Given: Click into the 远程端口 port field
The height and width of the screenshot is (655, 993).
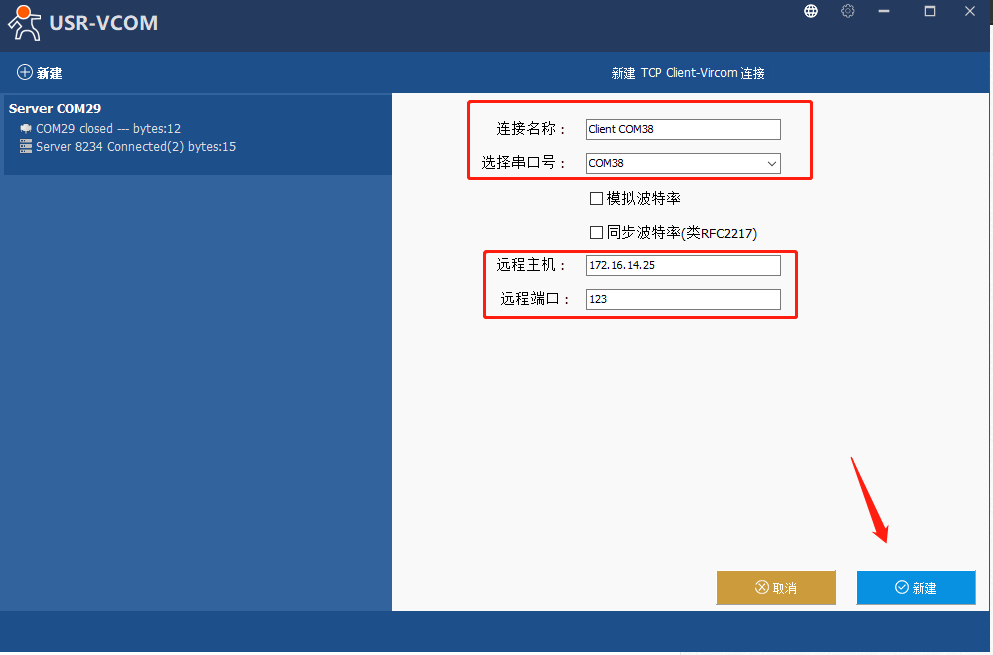Looking at the screenshot, I should coord(682,299).
